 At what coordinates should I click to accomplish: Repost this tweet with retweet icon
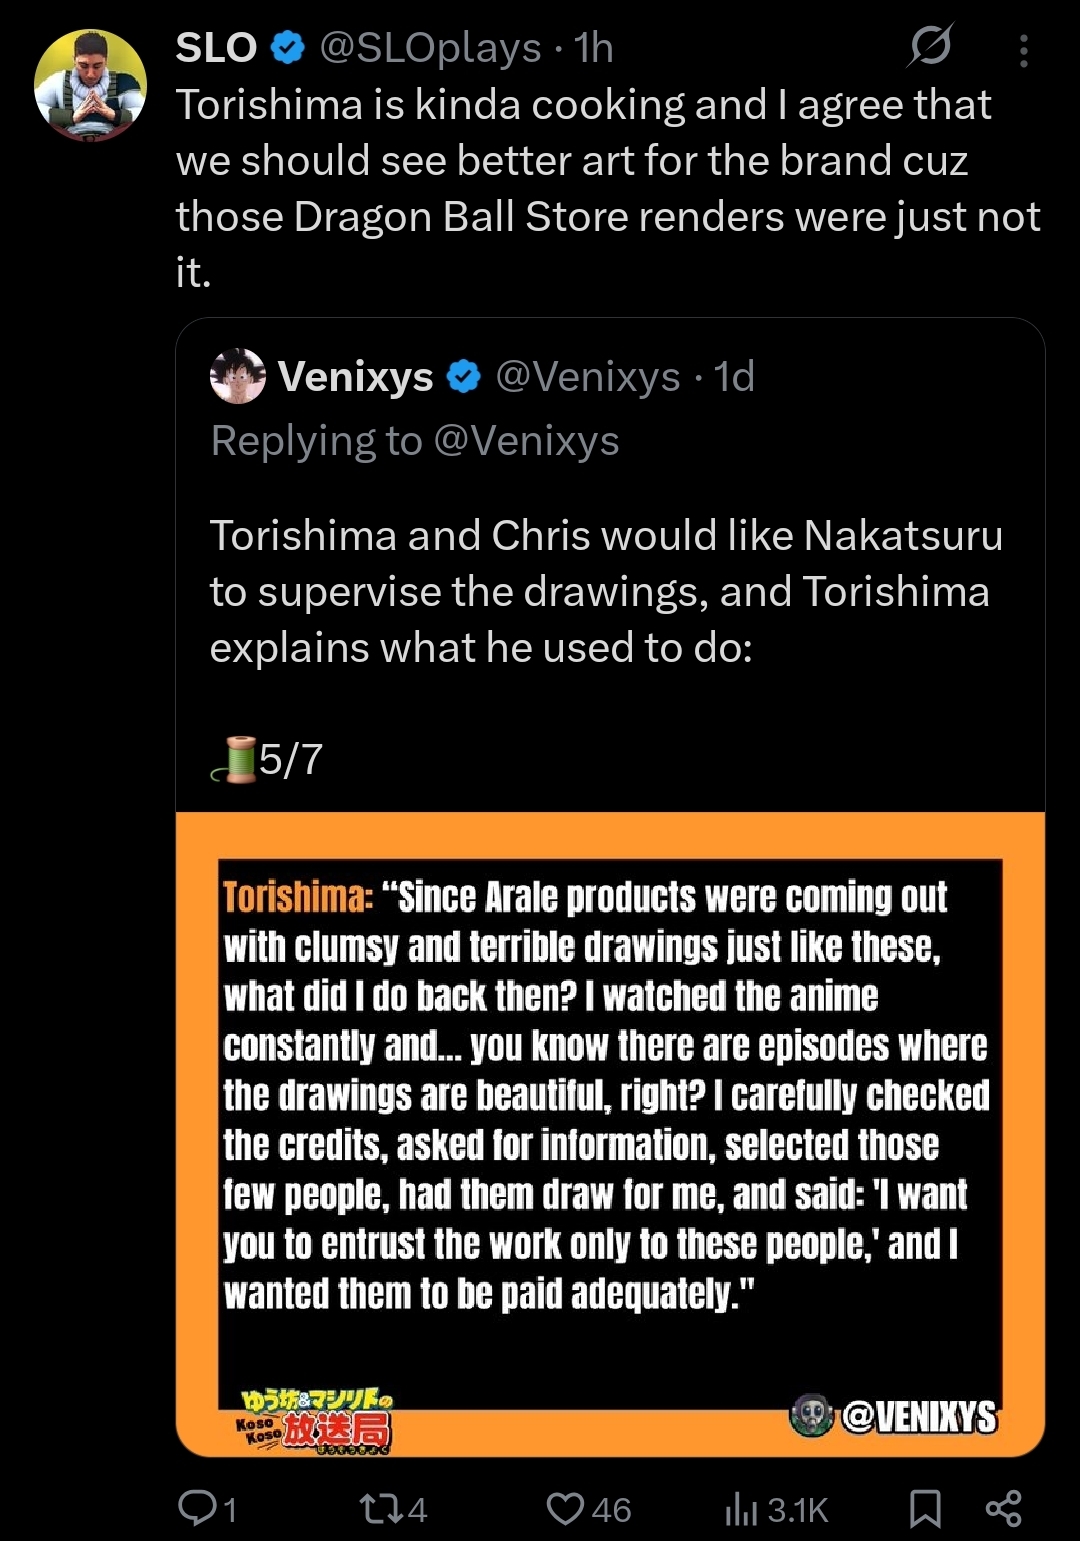click(380, 1508)
